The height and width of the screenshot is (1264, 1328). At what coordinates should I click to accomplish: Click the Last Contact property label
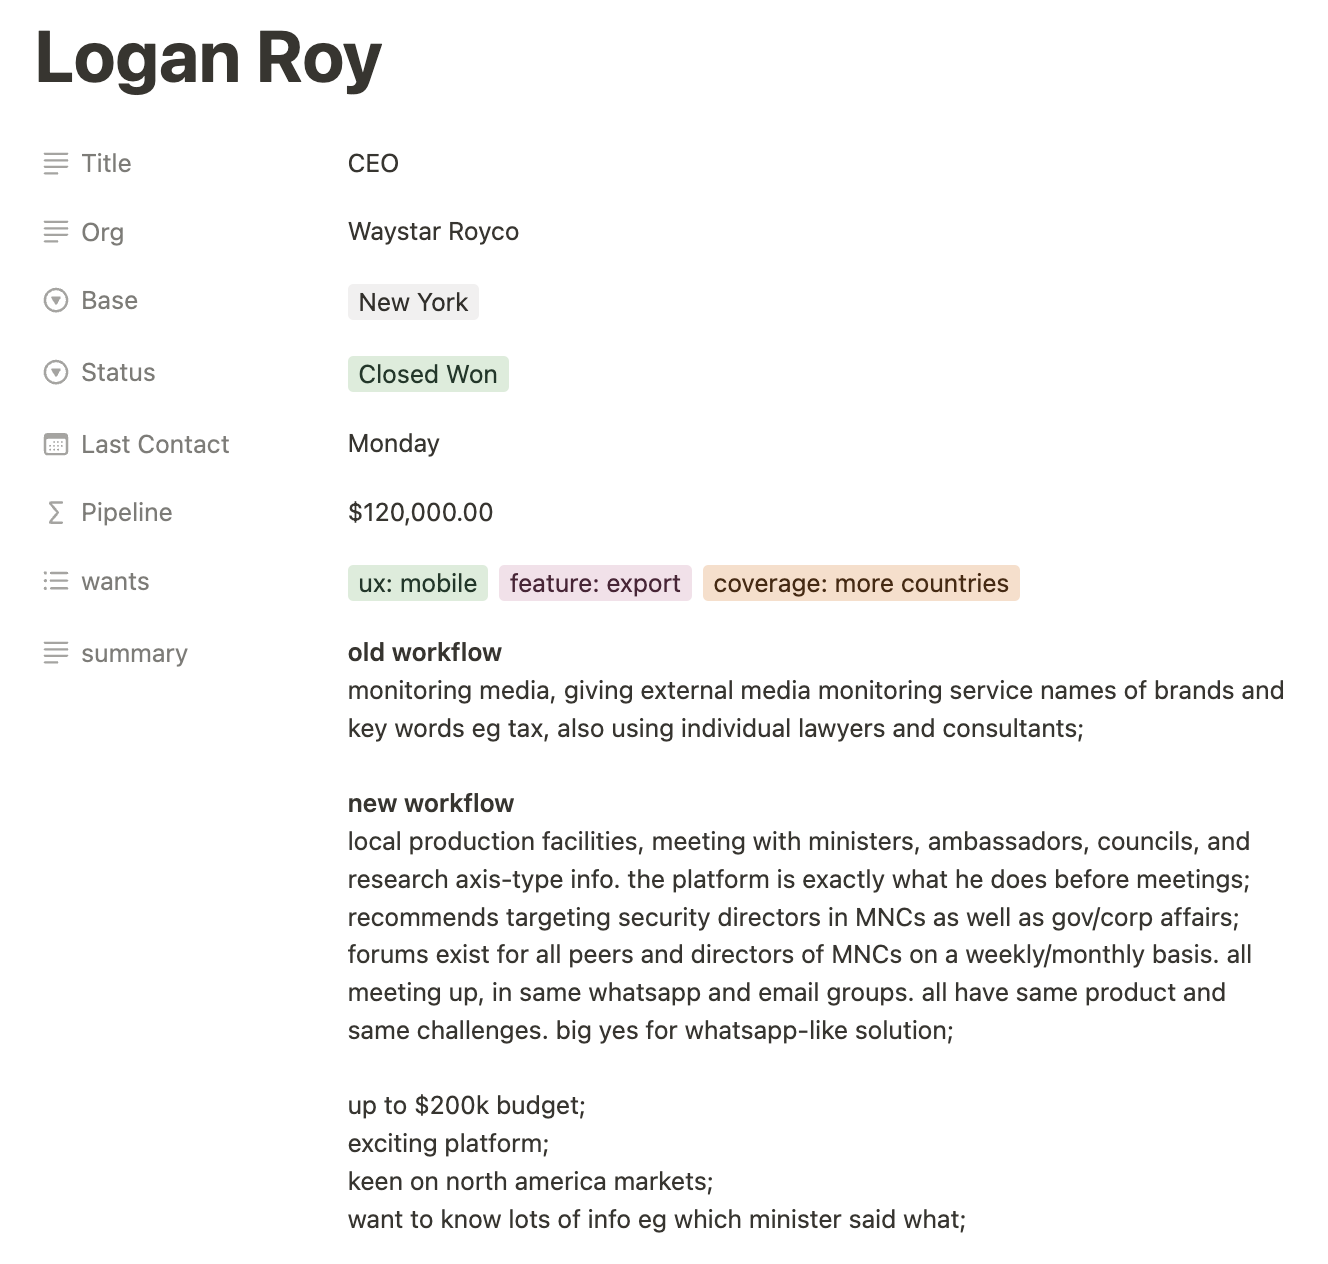(x=155, y=444)
